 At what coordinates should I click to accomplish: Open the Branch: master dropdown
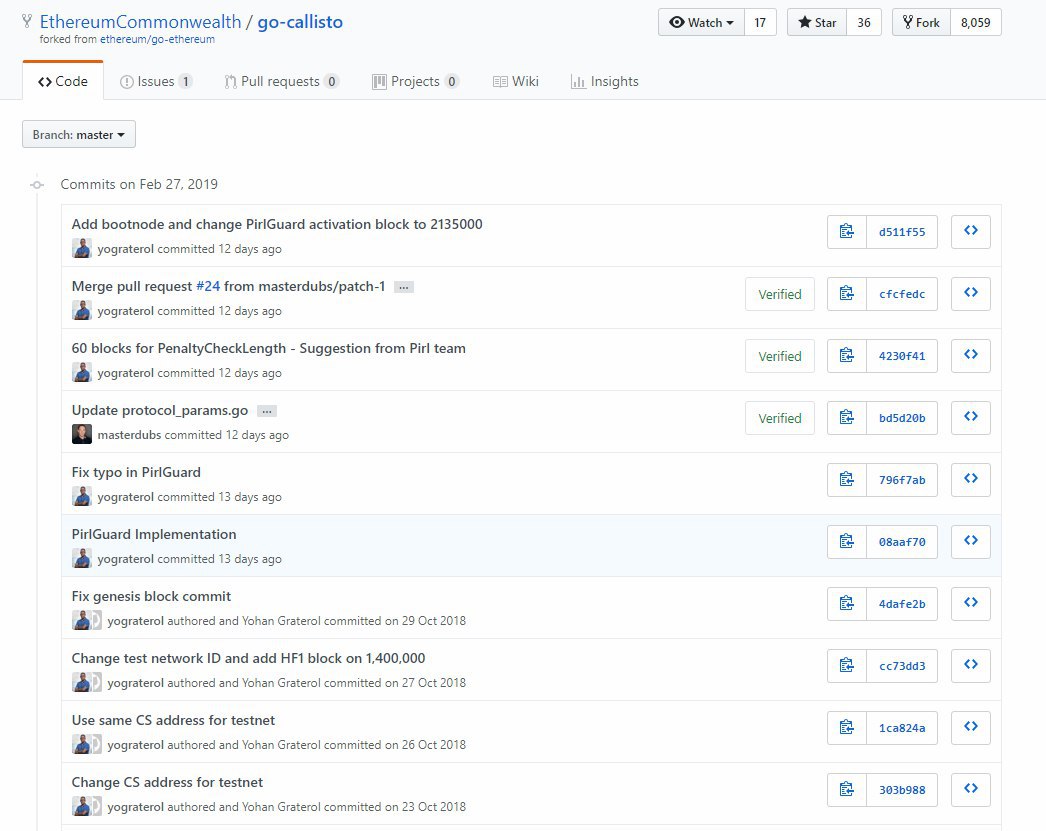(79, 134)
